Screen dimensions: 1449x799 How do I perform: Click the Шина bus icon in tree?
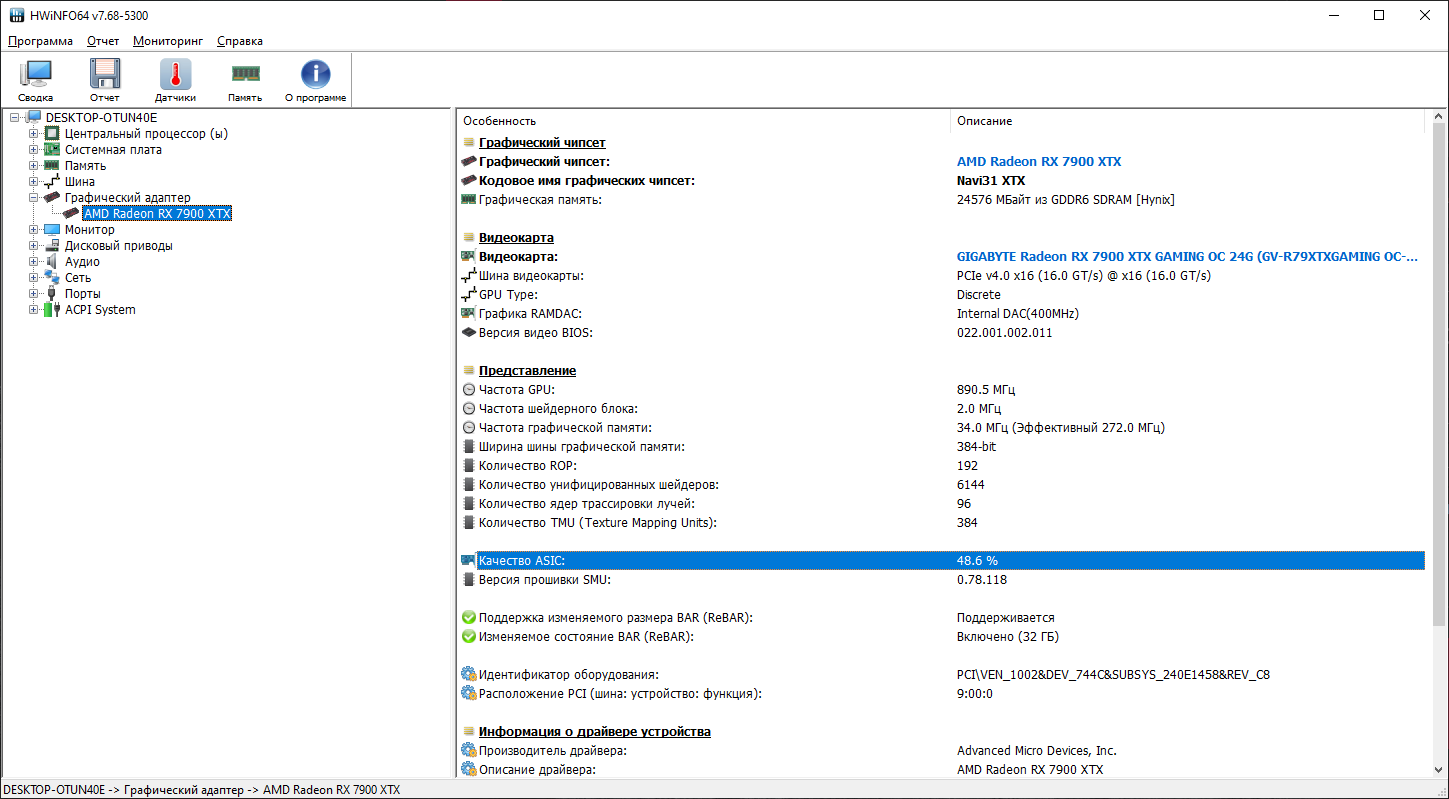coord(53,182)
